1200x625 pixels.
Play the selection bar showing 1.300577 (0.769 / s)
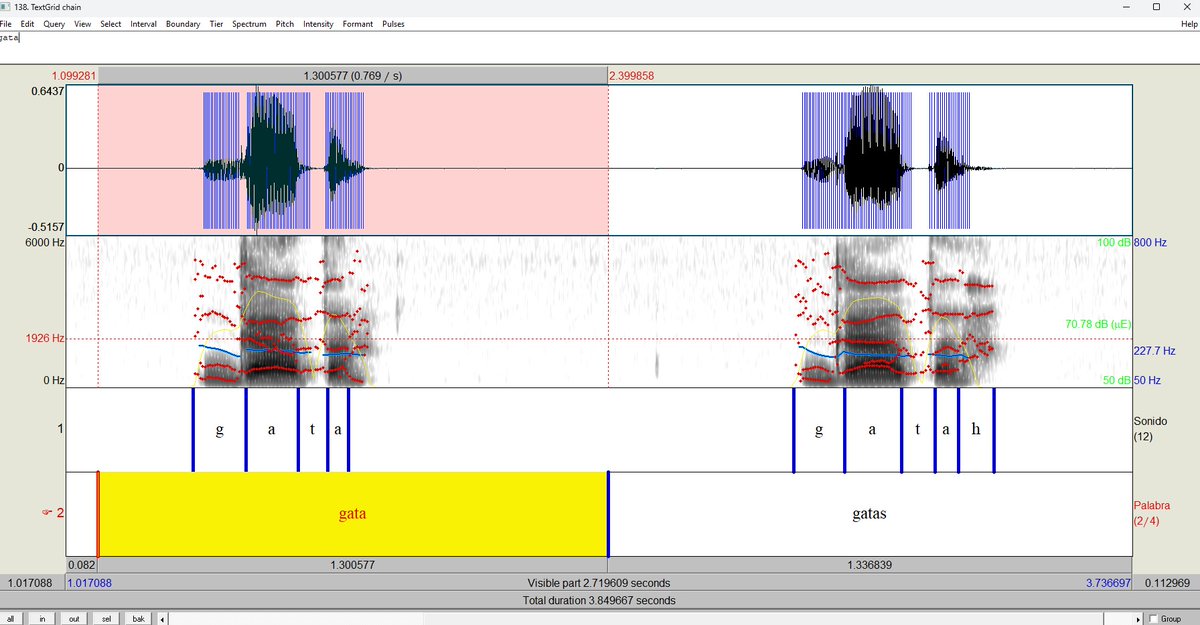coord(352,75)
